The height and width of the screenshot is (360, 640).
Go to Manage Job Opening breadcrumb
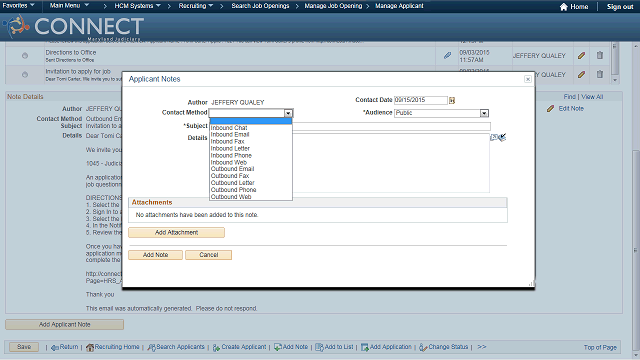[x=333, y=6]
